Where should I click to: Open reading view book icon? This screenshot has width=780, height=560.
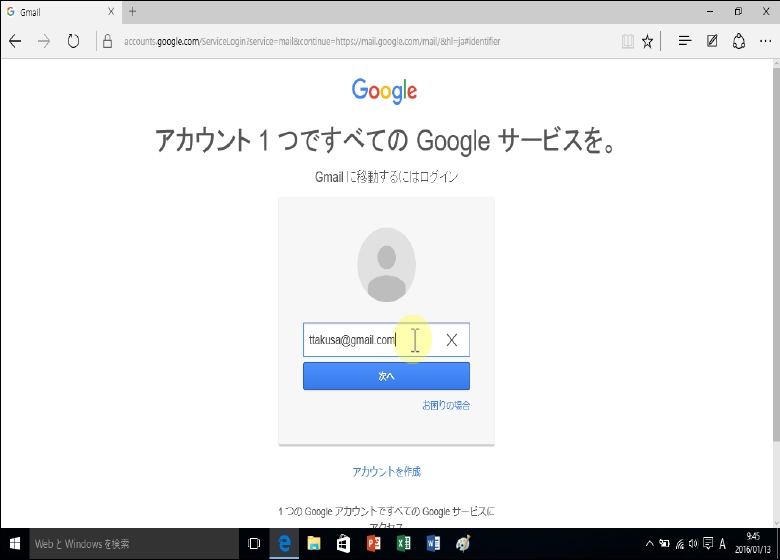pyautogui.click(x=628, y=41)
